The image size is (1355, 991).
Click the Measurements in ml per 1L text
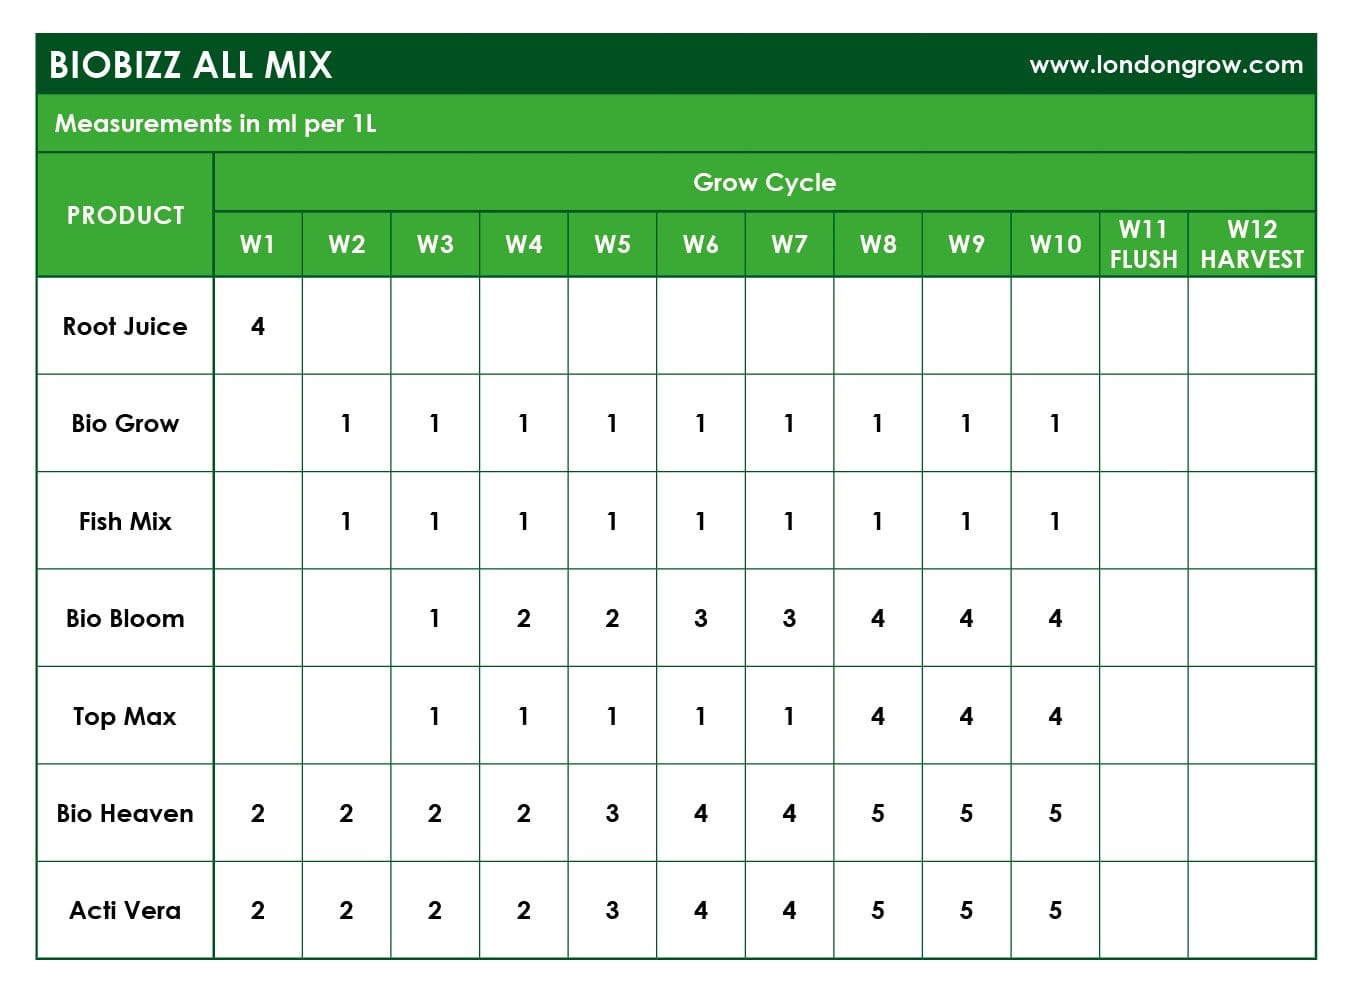215,123
